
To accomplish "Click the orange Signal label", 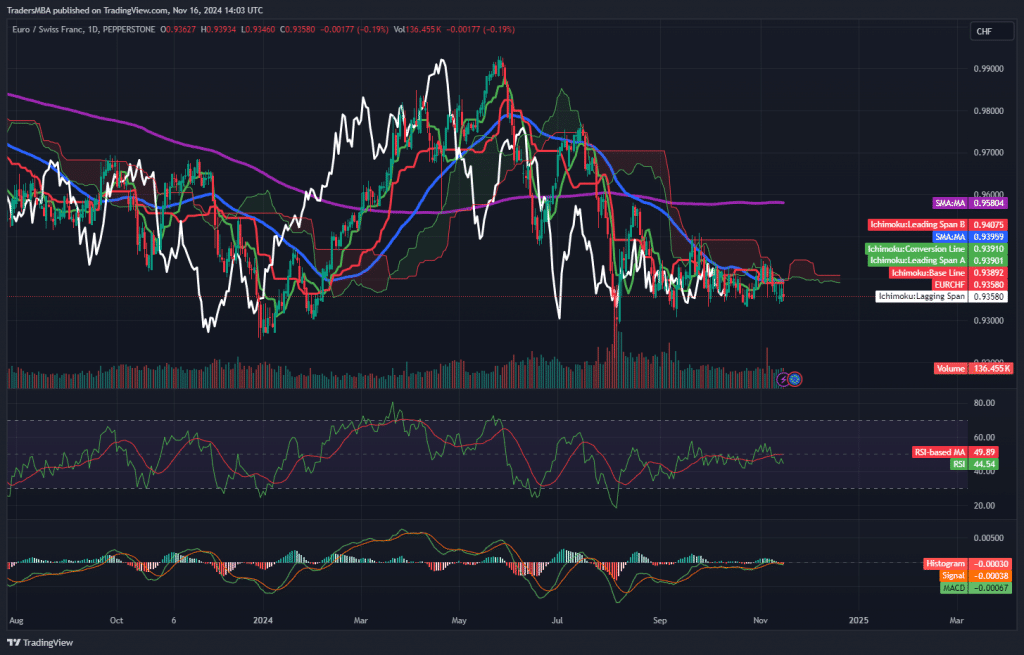I will tap(952, 575).
